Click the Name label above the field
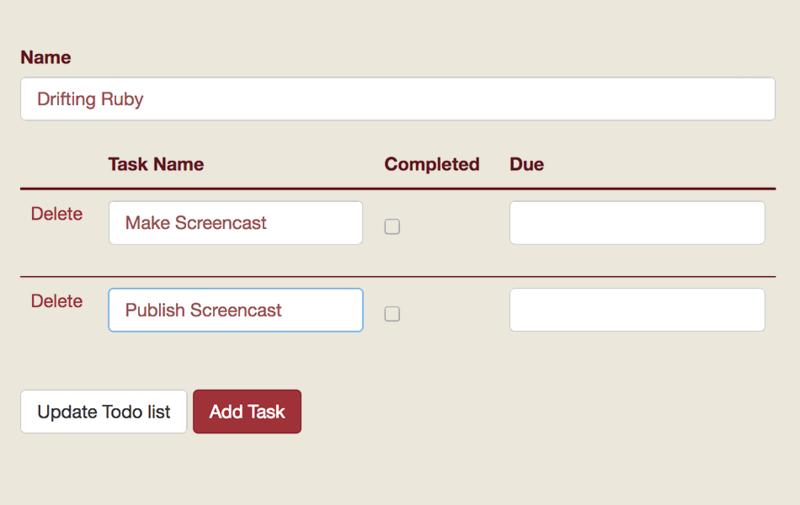Screen dimensions: 800x505 pos(45,57)
